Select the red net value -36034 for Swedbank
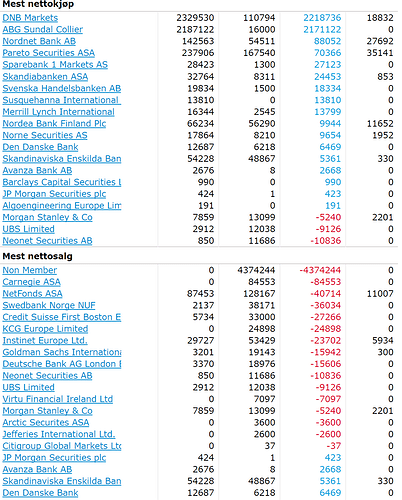The image size is (402, 500). 326,305
